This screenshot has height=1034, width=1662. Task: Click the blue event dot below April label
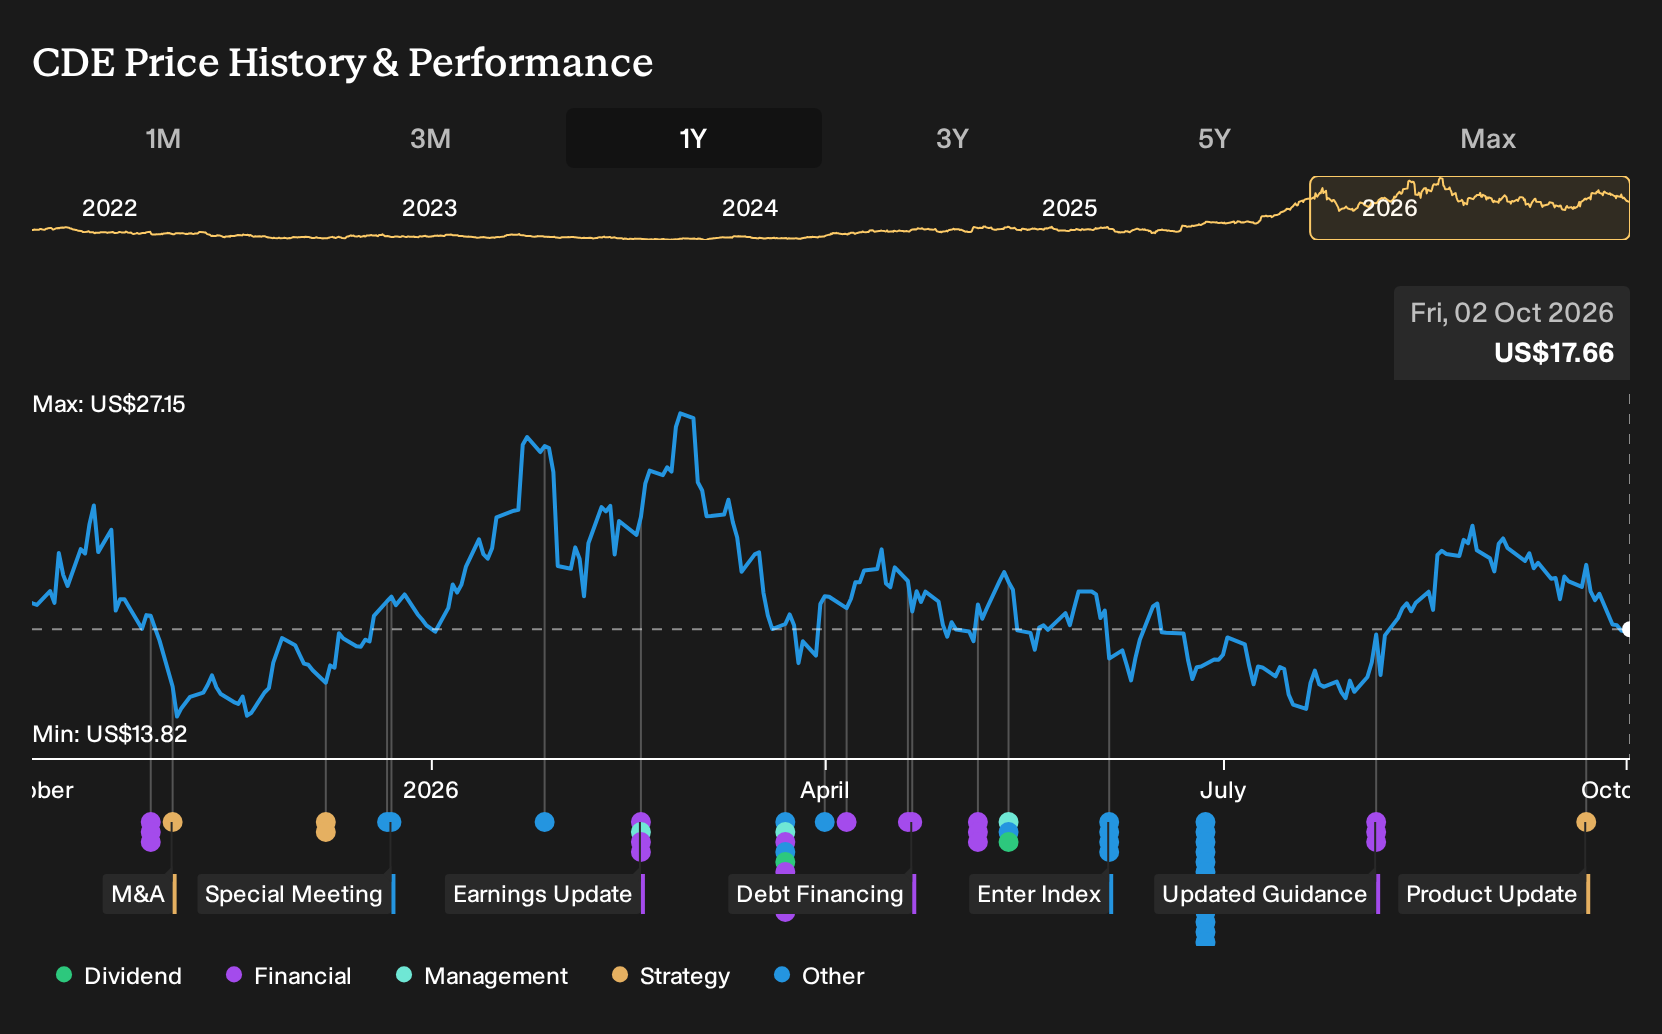824,822
